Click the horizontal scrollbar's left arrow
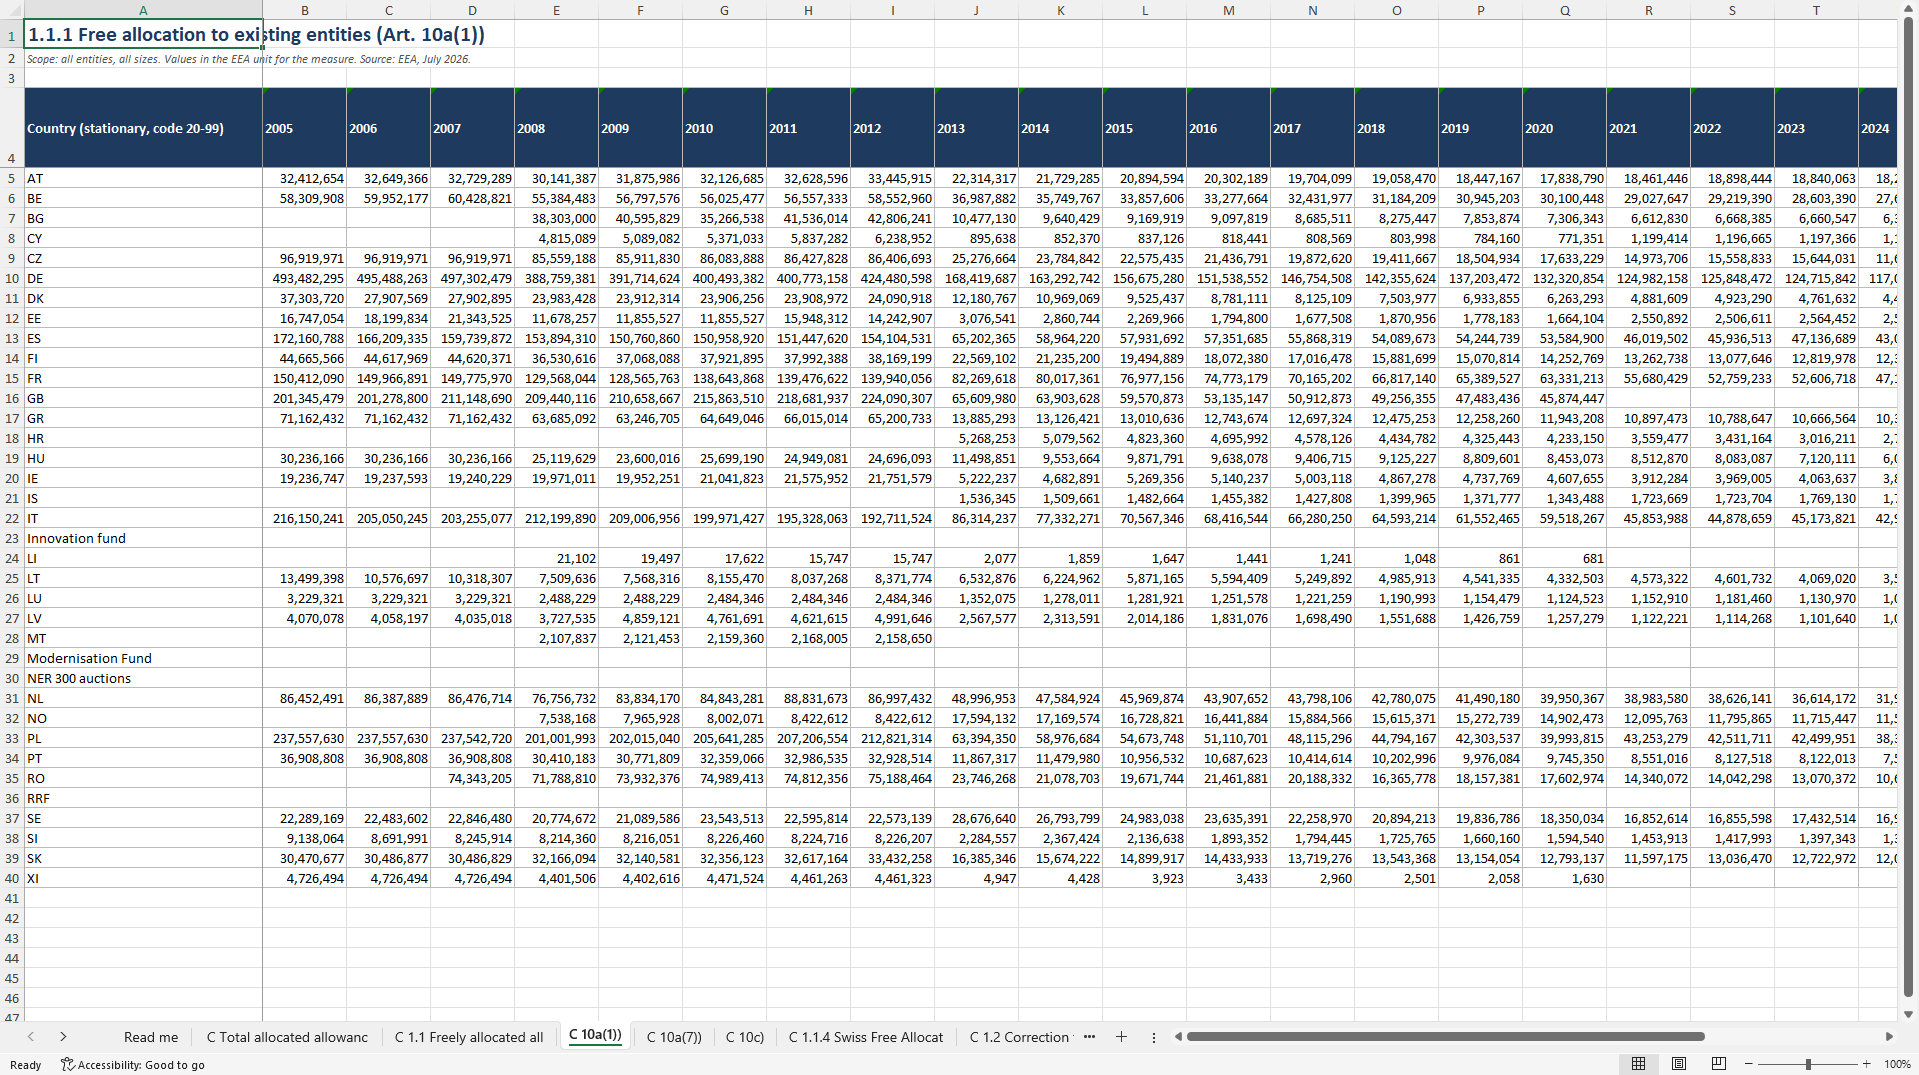Image resolution: width=1919 pixels, height=1075 pixels. (1178, 1037)
